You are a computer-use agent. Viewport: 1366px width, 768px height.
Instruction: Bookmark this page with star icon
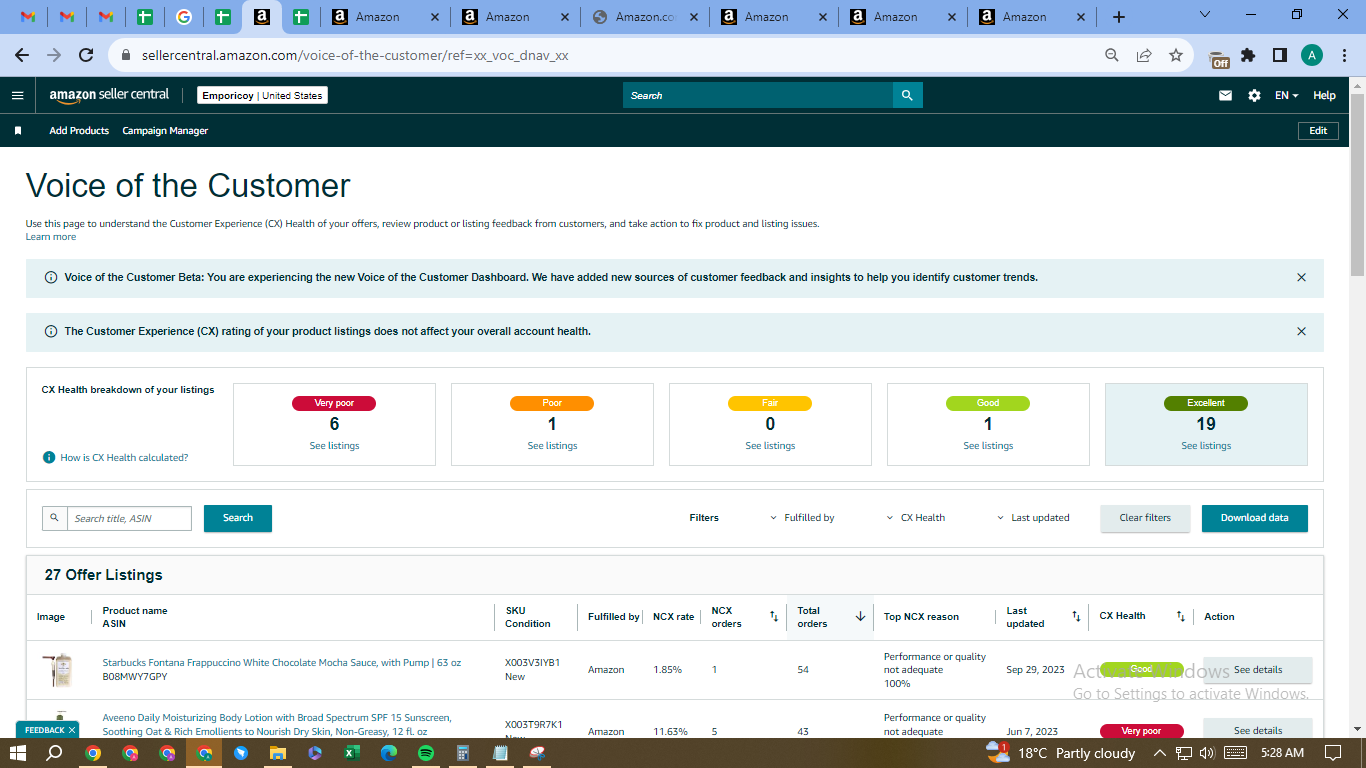[1176, 56]
